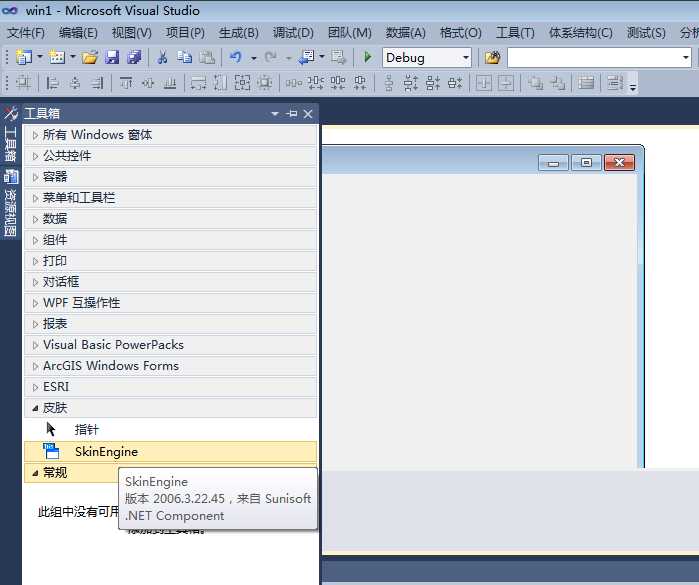Image resolution: width=699 pixels, height=585 pixels.
Task: Click the Copy toolbar icon
Action: [x=184, y=57]
